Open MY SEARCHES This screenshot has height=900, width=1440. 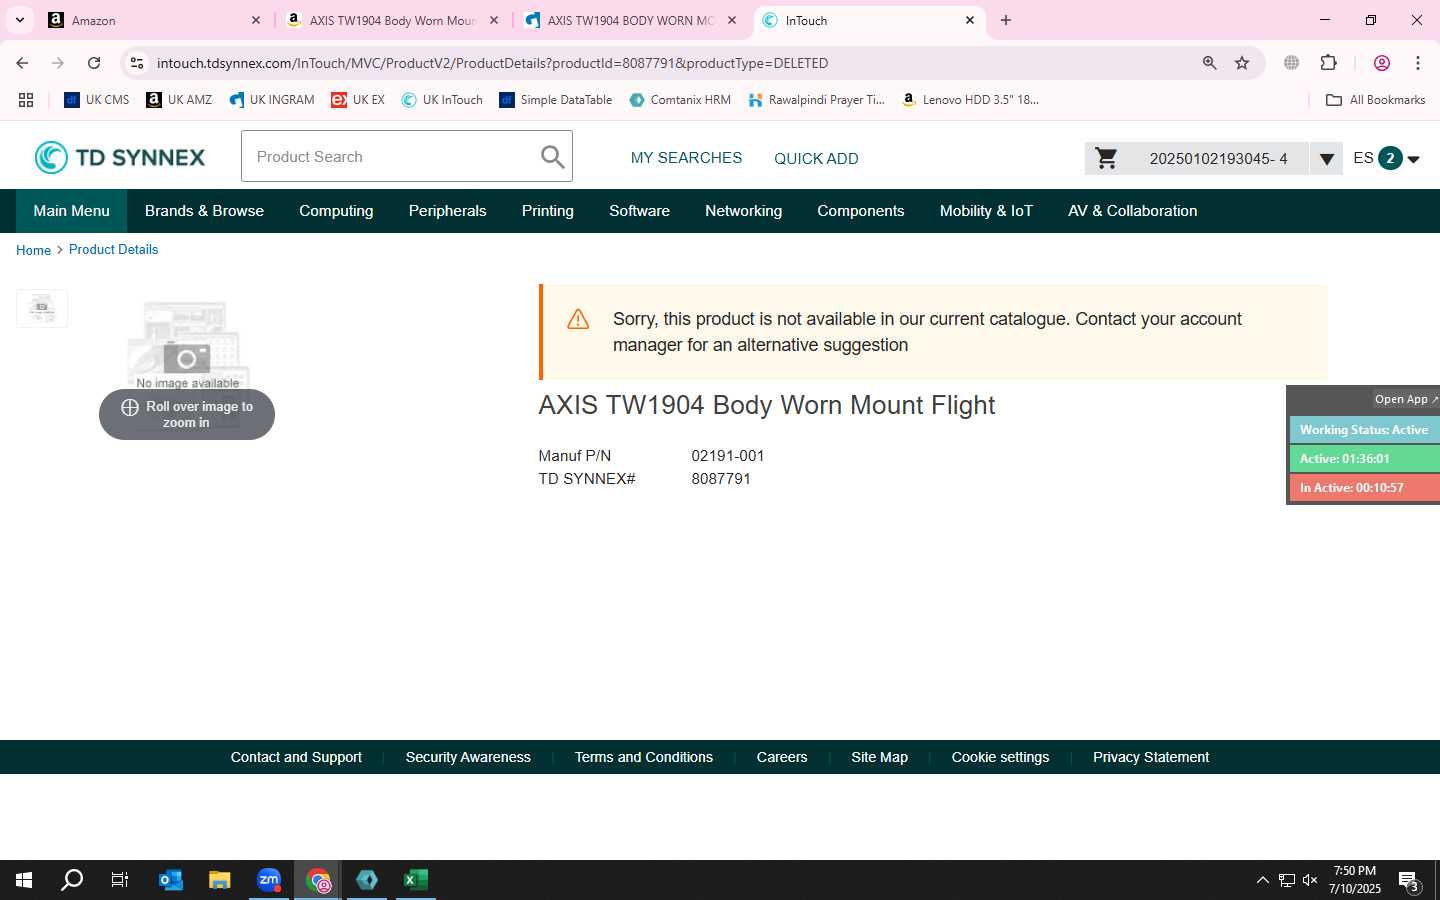pyautogui.click(x=686, y=158)
